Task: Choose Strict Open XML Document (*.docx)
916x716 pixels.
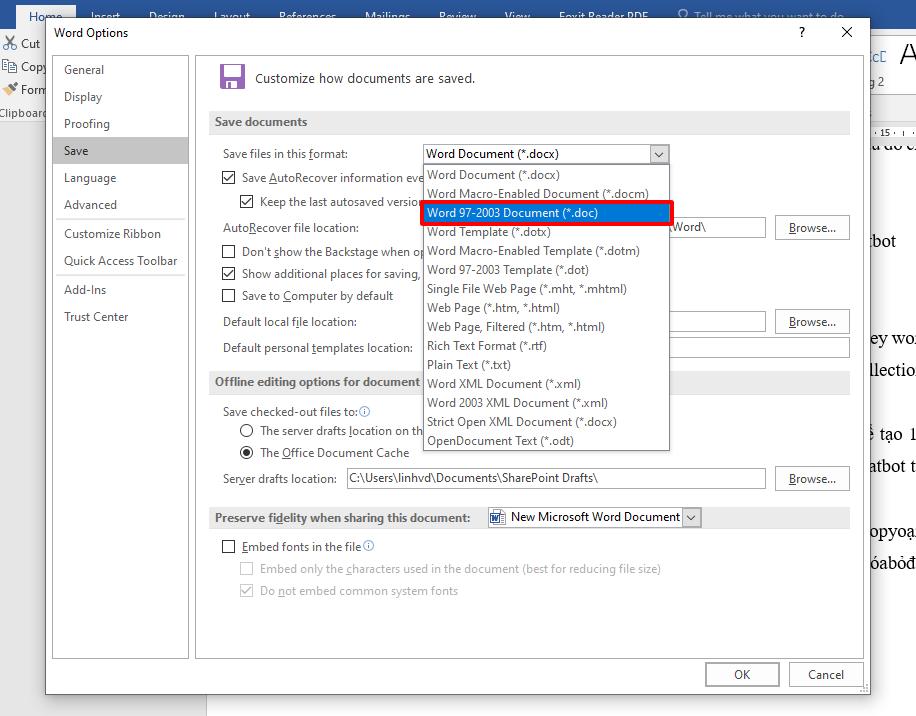Action: point(546,422)
